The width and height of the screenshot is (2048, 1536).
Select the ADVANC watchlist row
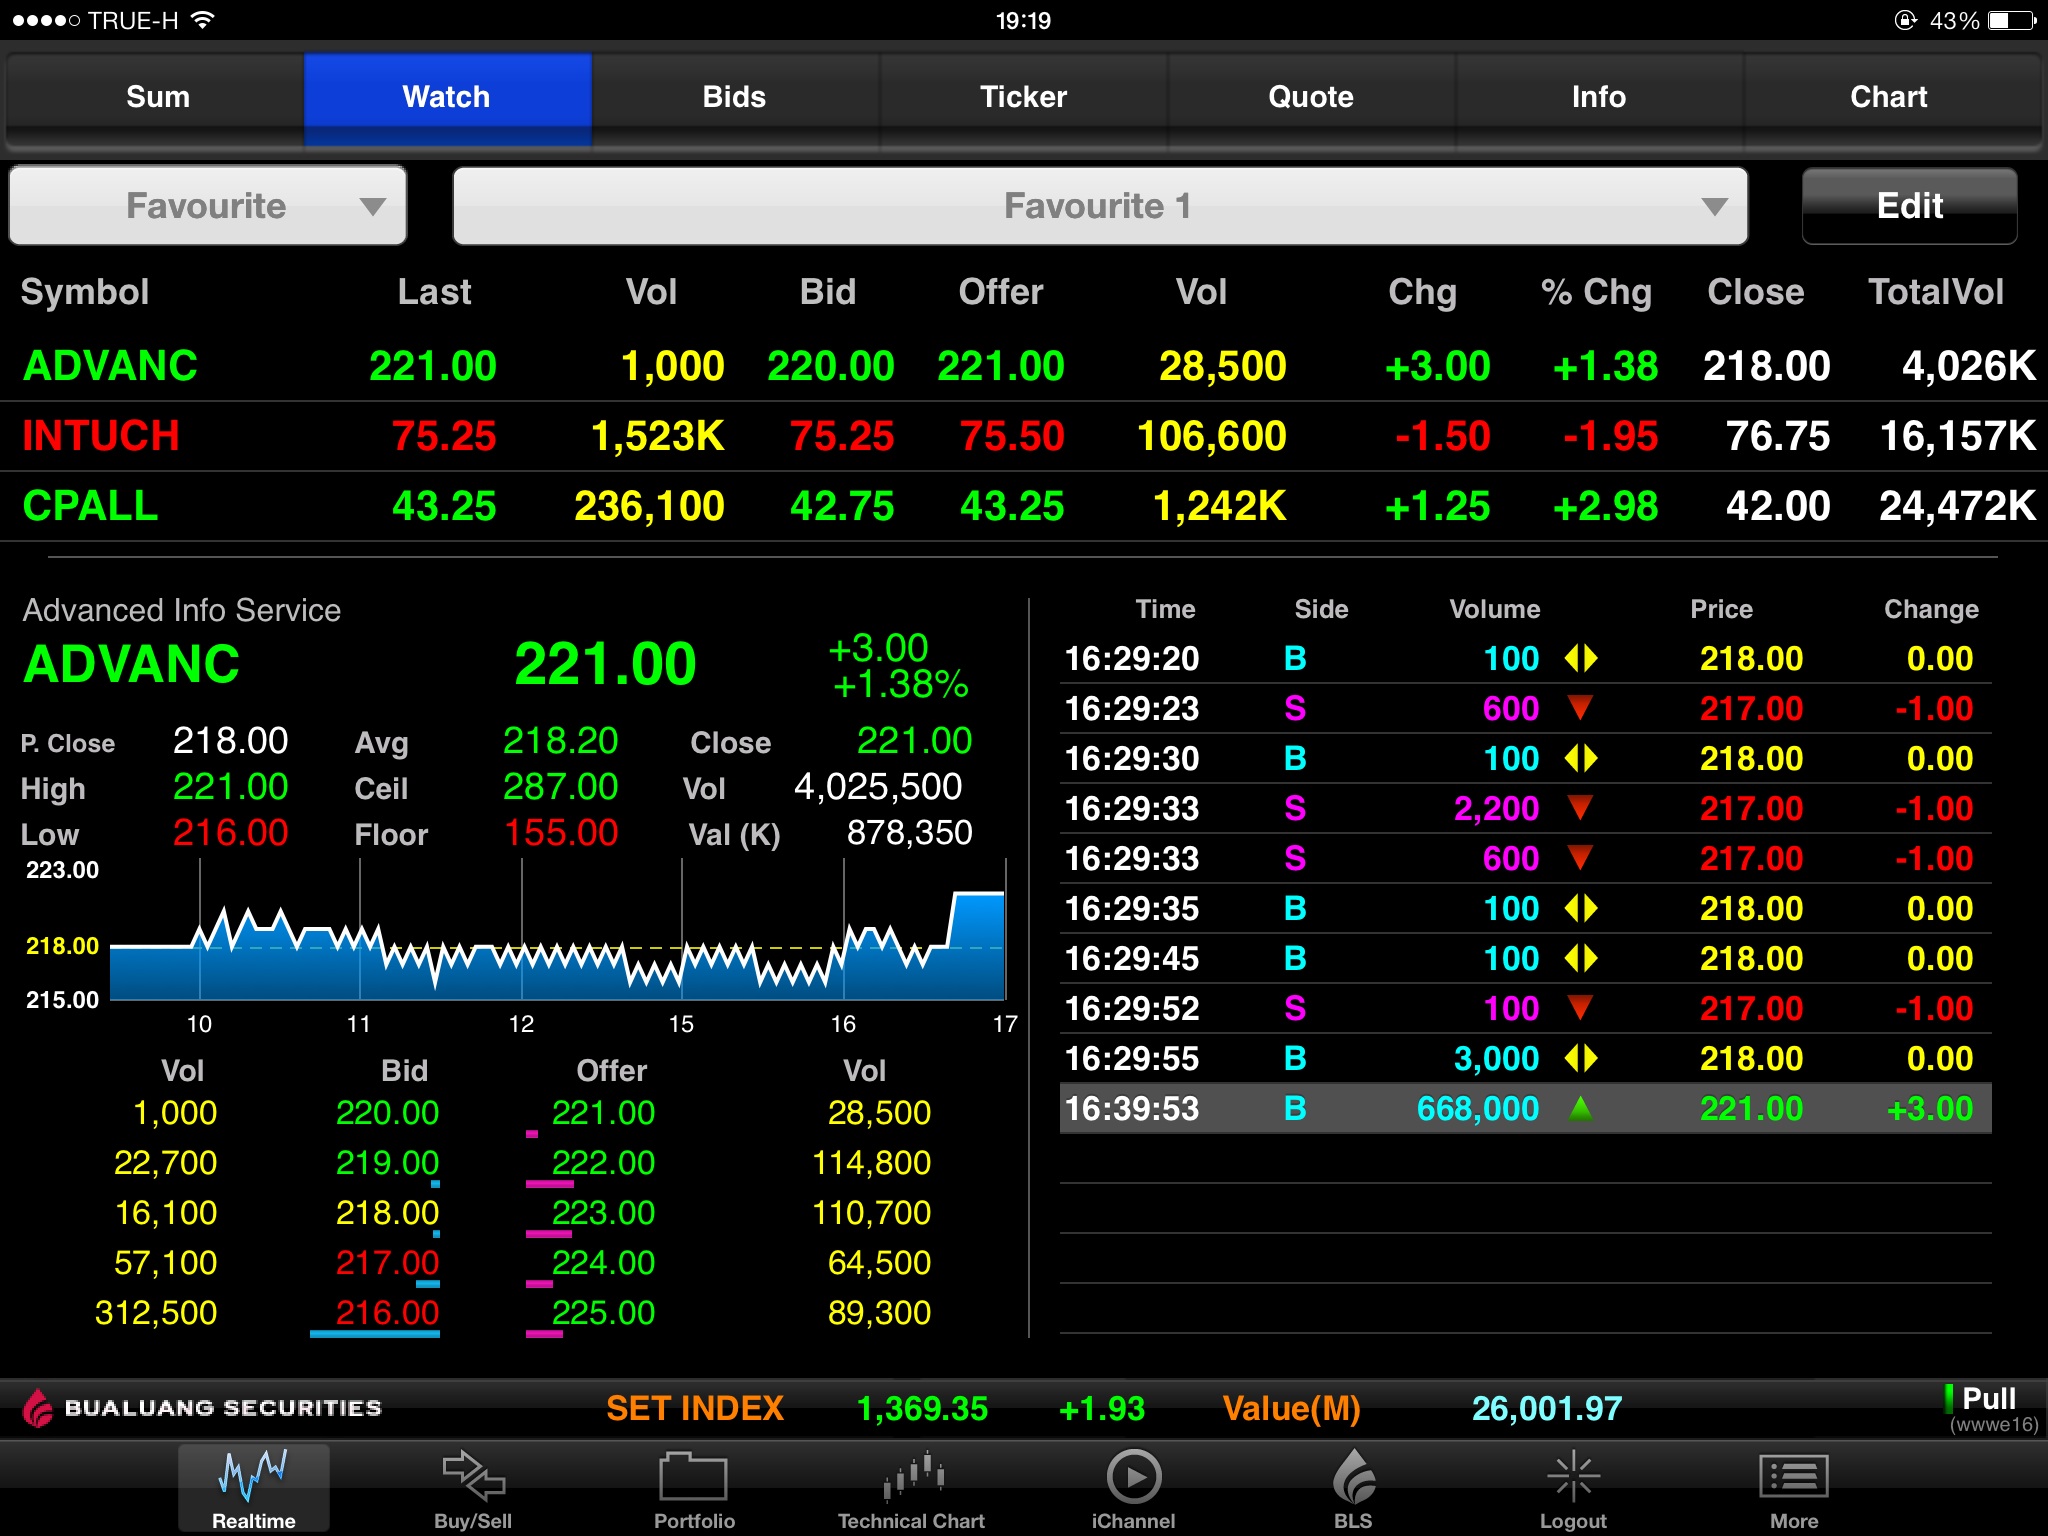click(1024, 366)
